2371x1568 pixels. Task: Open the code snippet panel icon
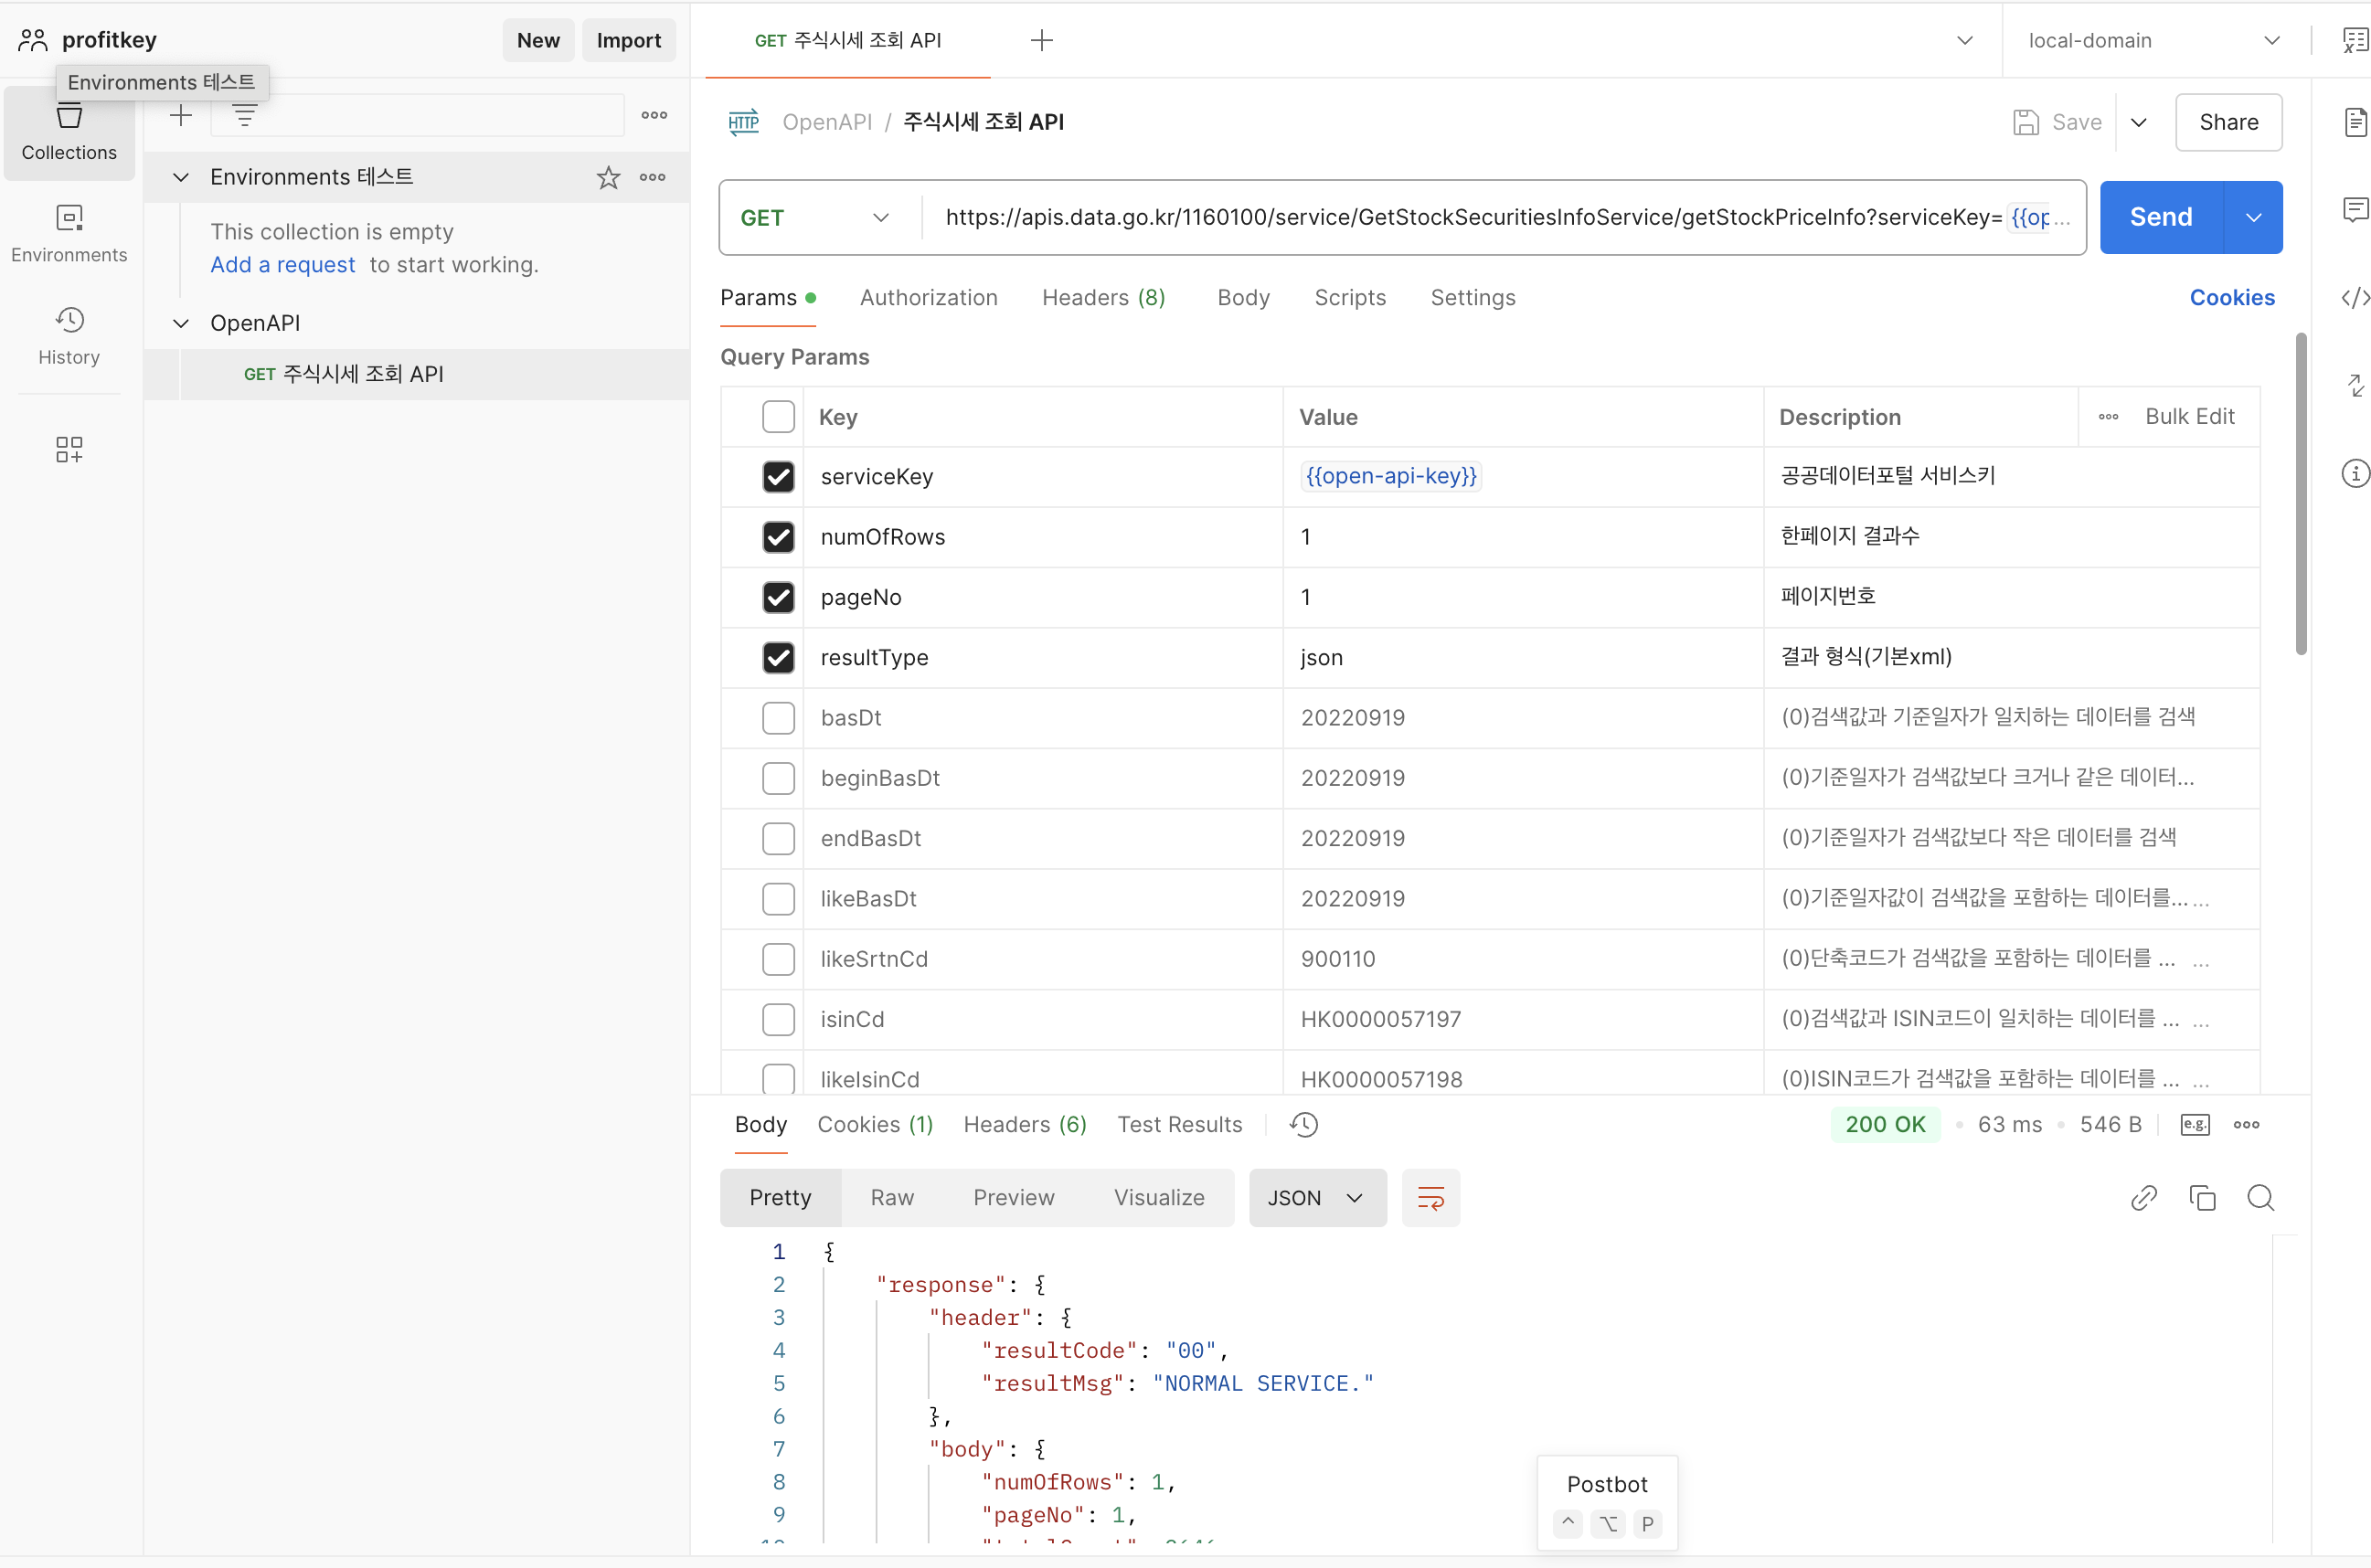pyautogui.click(x=2355, y=298)
